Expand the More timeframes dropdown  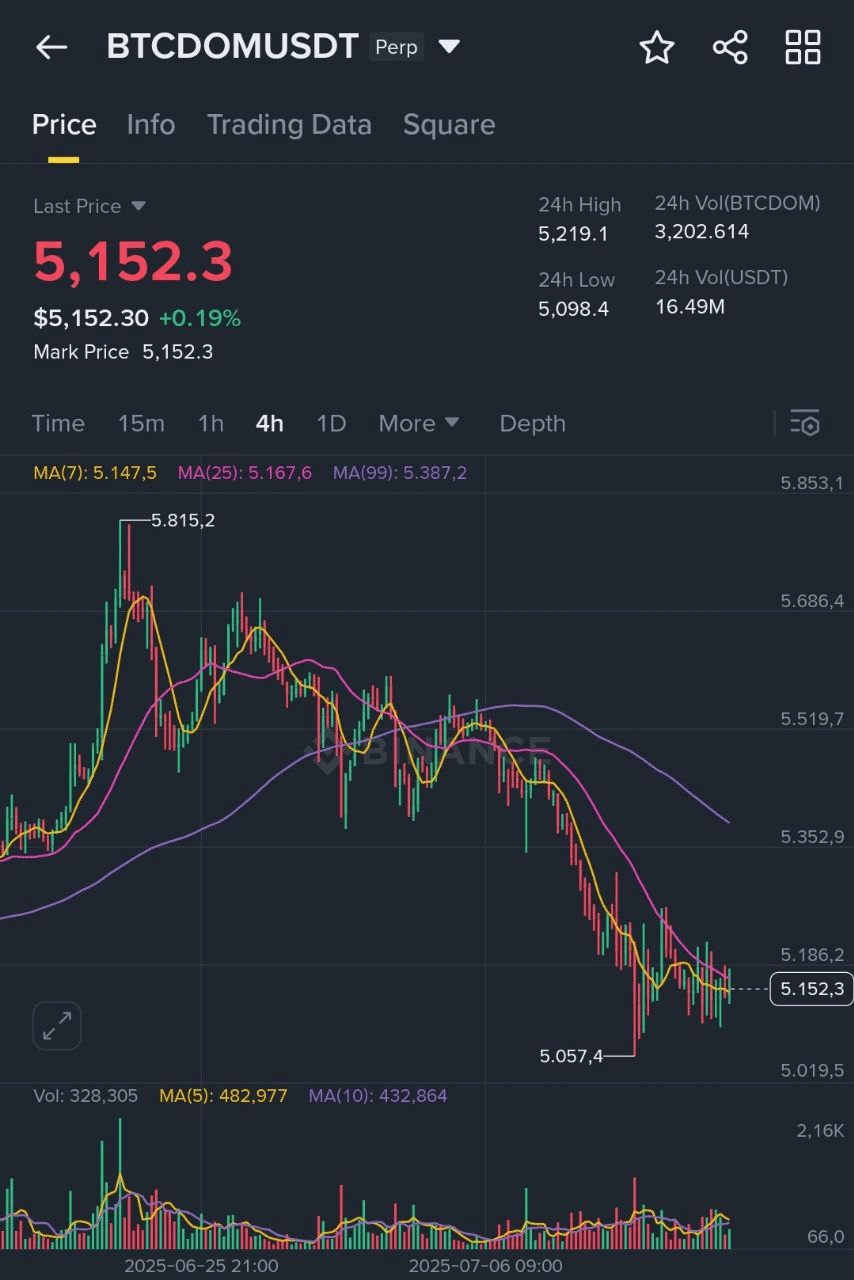(x=419, y=423)
